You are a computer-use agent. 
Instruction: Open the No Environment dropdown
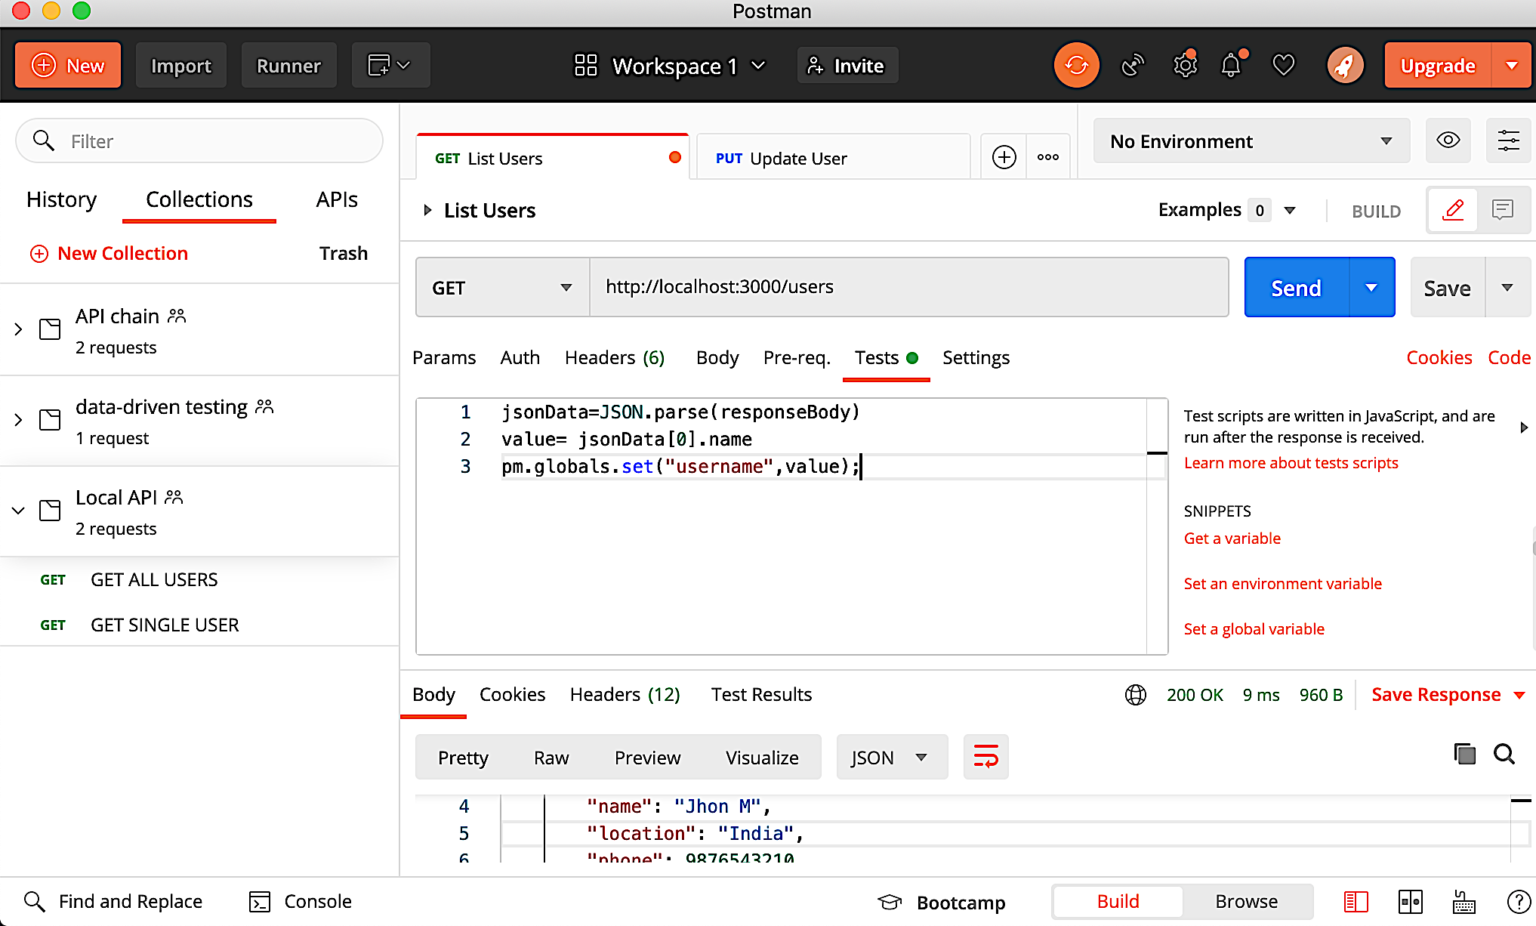pos(1251,141)
